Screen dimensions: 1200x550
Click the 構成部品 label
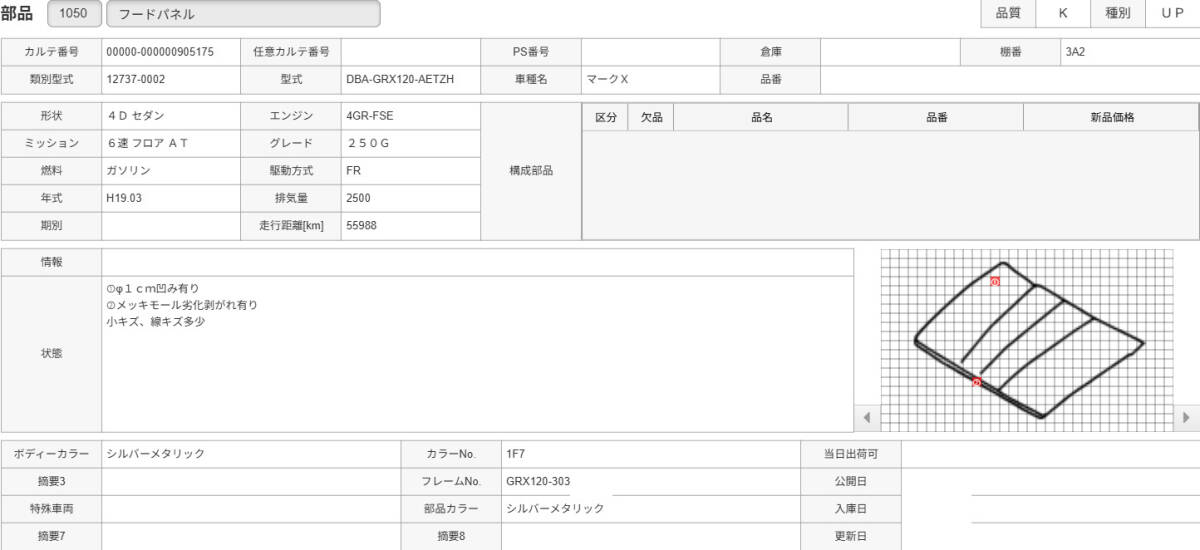tap(531, 171)
